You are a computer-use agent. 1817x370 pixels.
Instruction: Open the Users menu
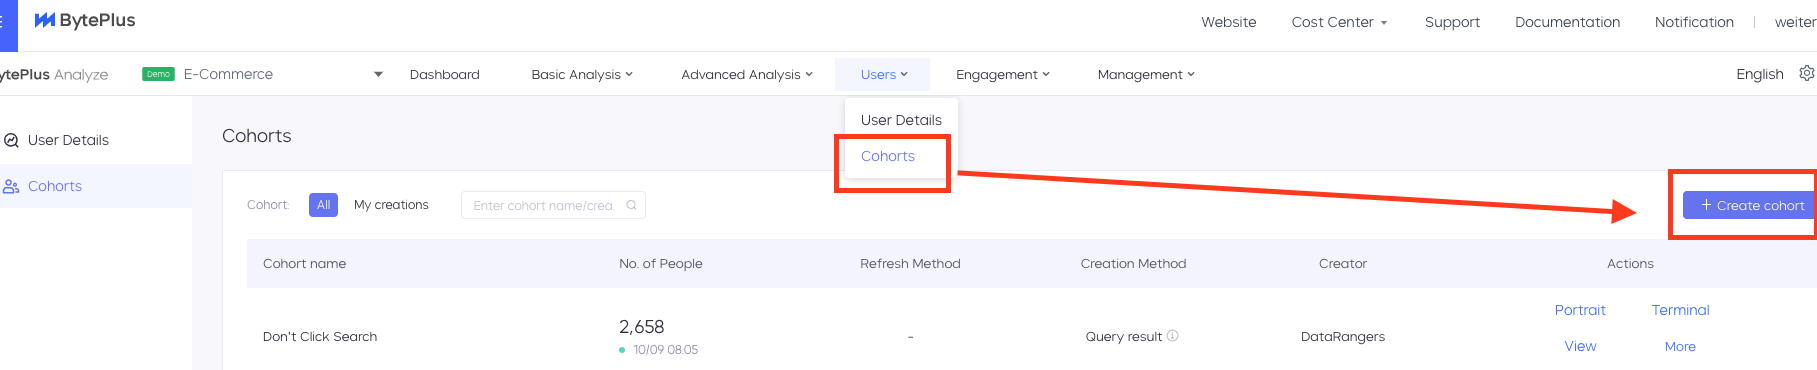884,75
